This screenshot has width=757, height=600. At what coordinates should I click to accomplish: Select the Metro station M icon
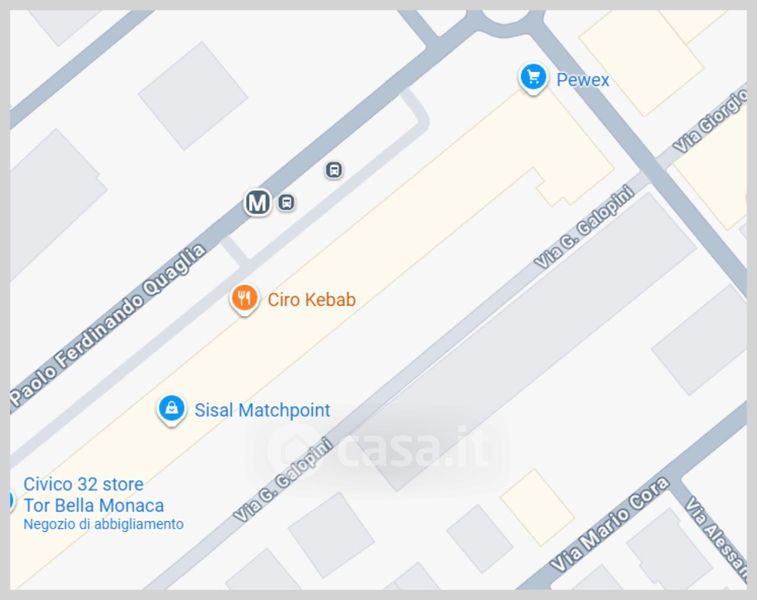(x=257, y=202)
